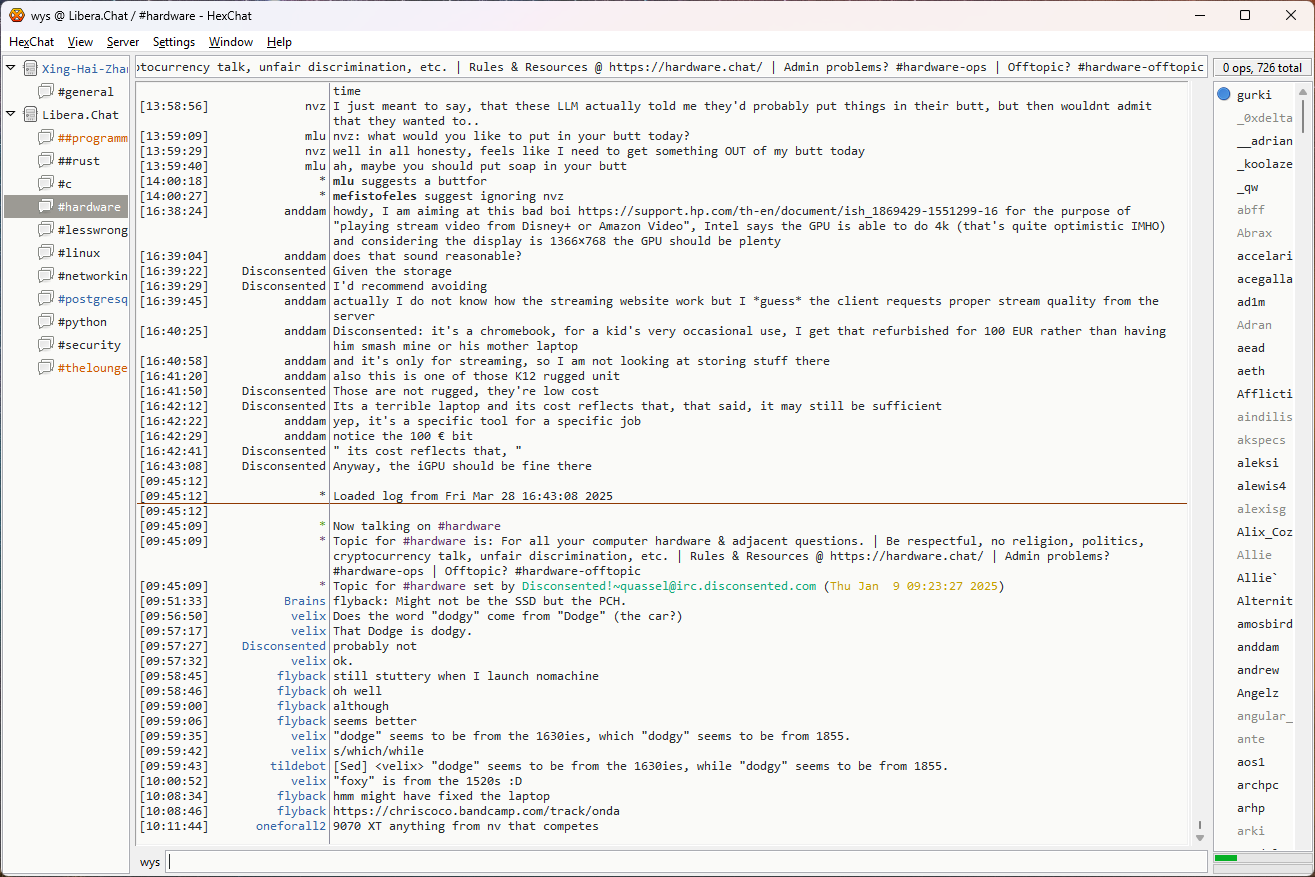Select the ##programming channel
This screenshot has height=877, width=1315.
pos(92,138)
